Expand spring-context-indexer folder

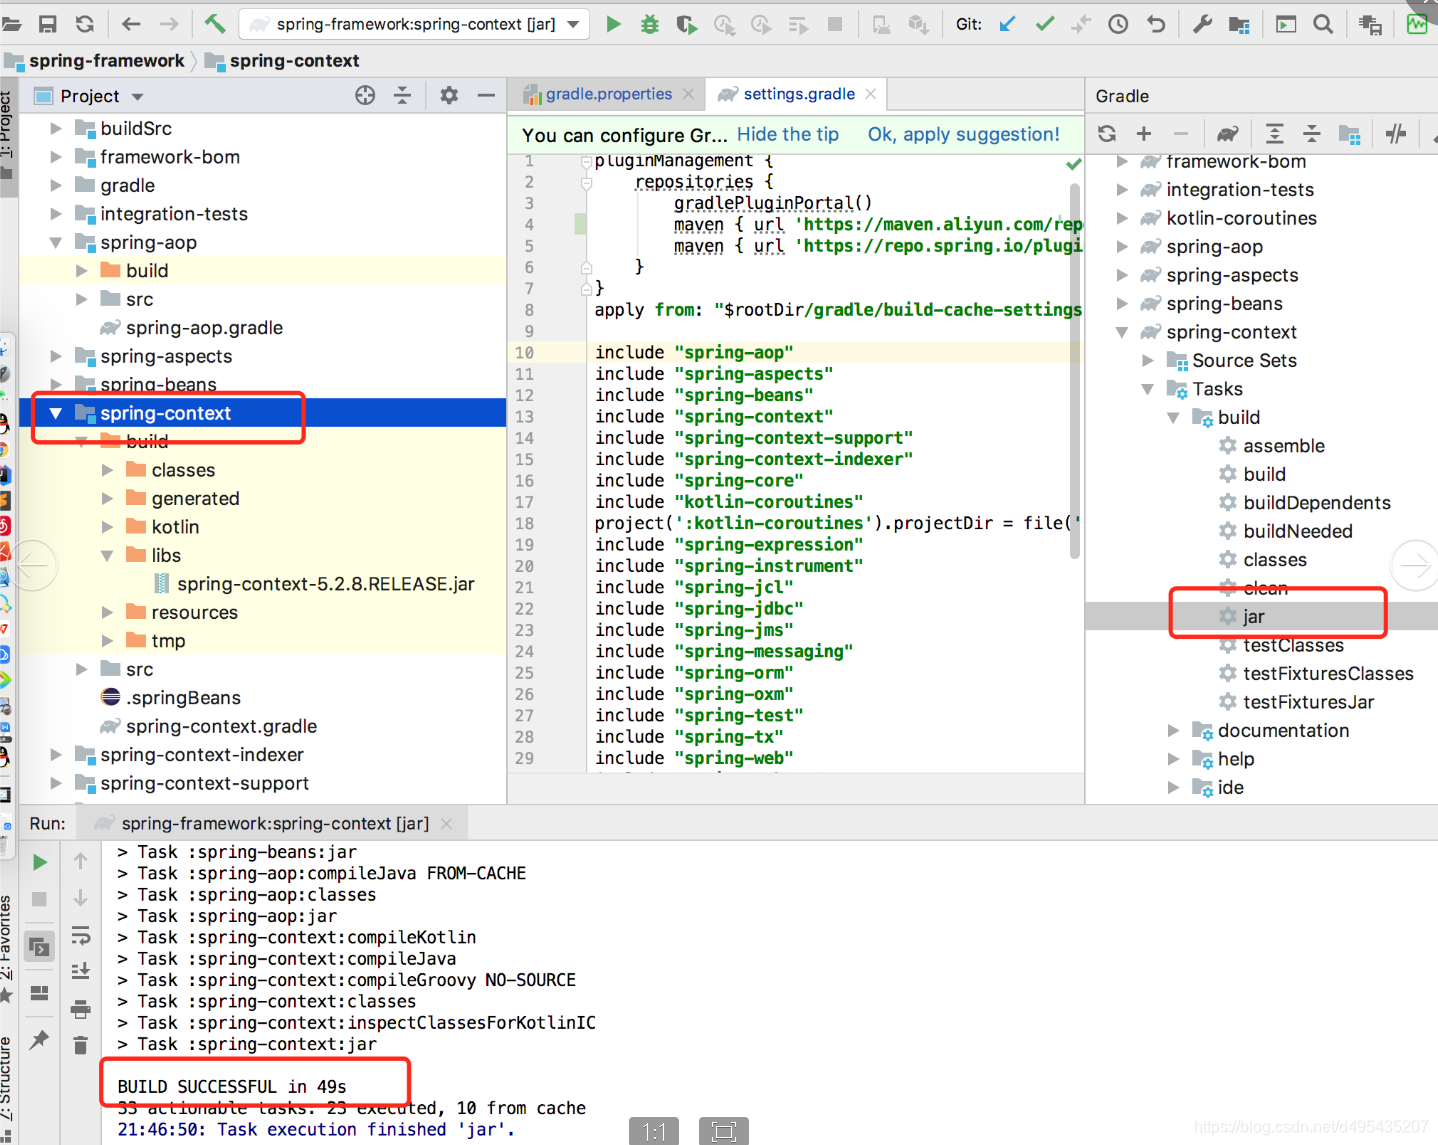[x=56, y=755]
